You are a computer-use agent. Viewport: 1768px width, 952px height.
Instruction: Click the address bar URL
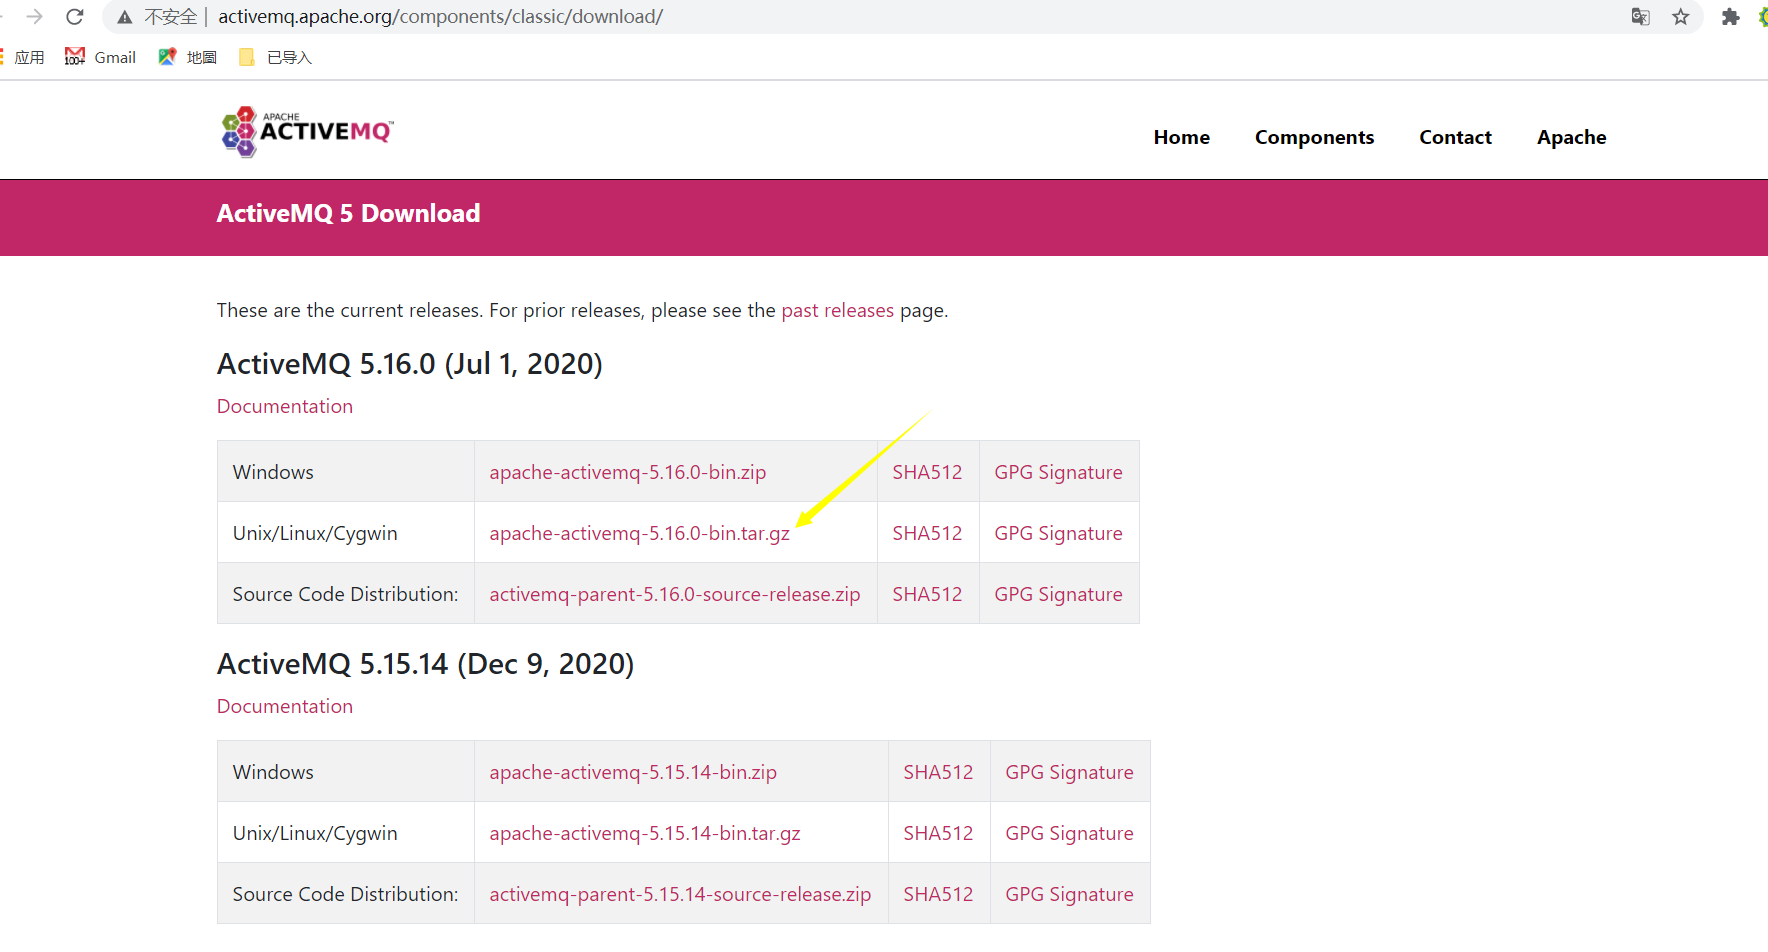tap(440, 17)
